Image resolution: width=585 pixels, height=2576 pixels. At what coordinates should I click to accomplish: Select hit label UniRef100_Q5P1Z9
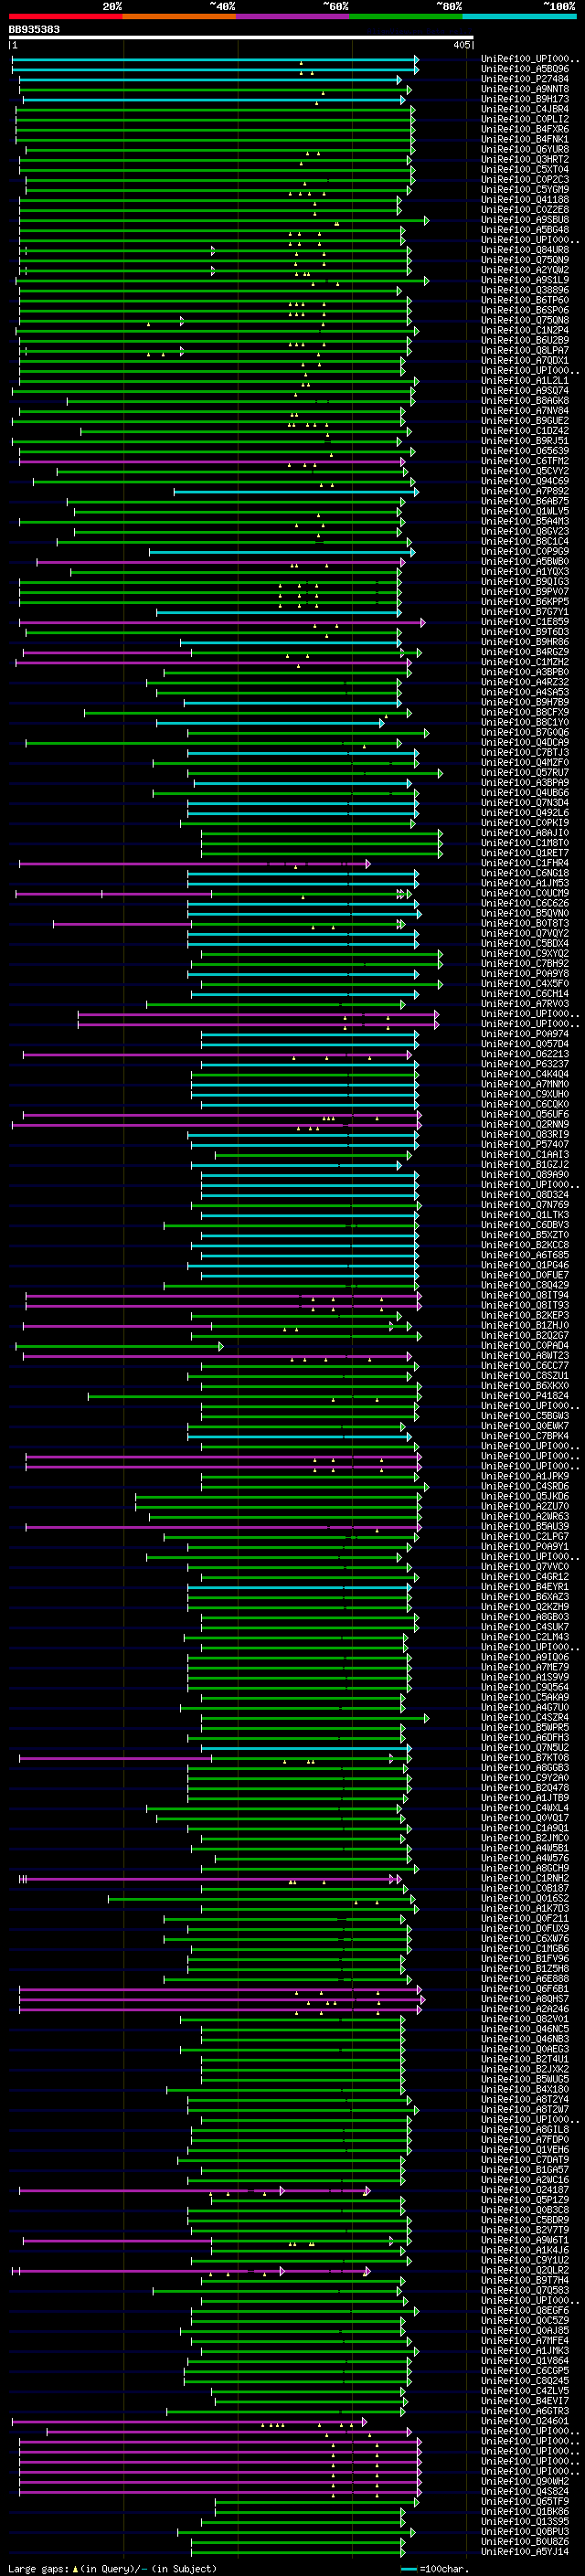pos(525,2200)
